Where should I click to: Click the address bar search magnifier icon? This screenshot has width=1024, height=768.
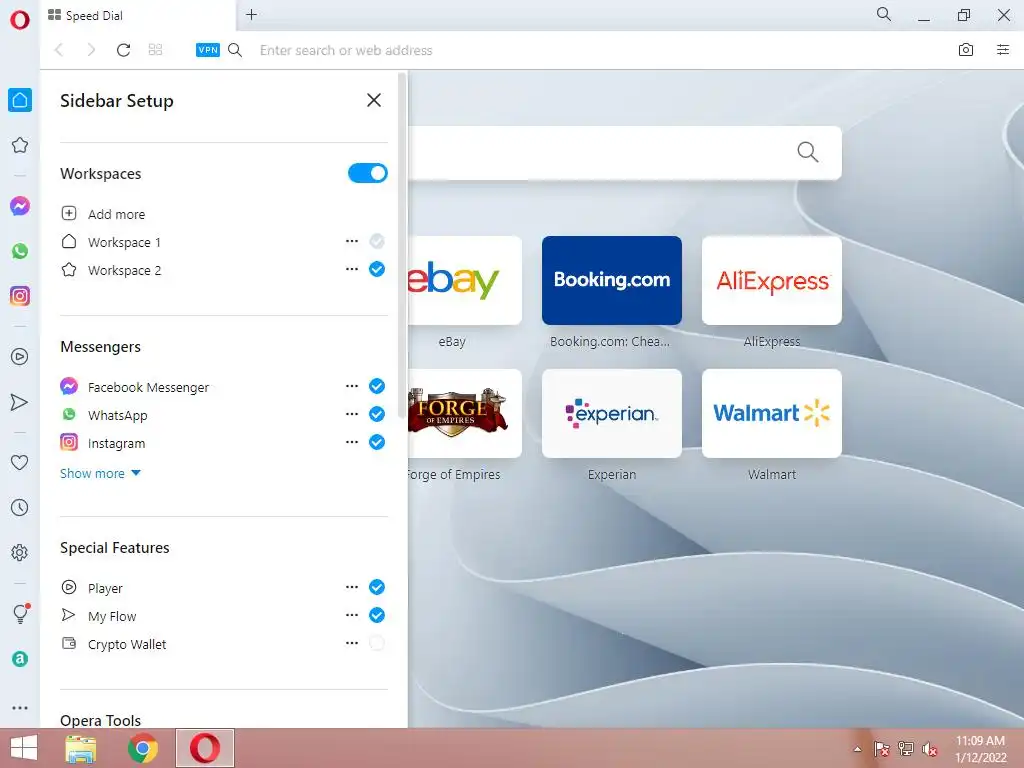[x=235, y=50]
